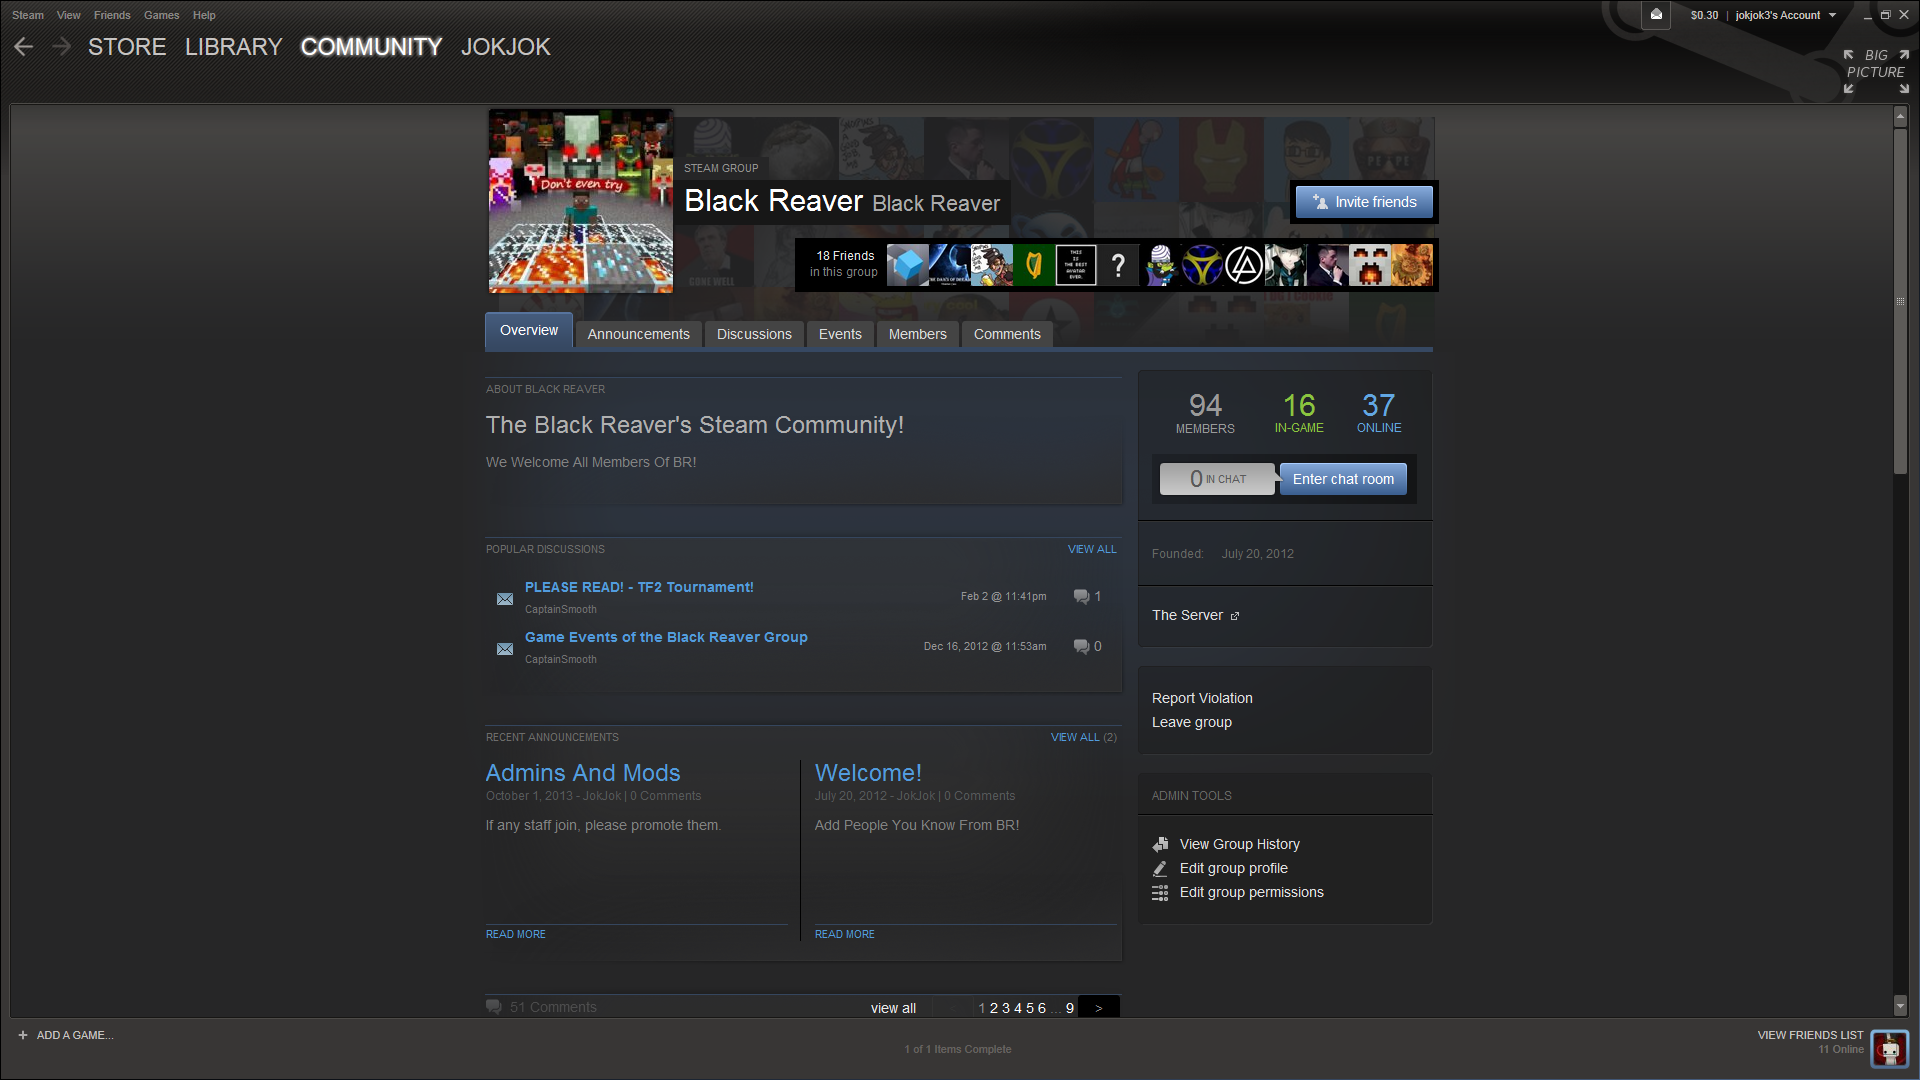Open Game Events of the Black Reaver Group

click(666, 637)
